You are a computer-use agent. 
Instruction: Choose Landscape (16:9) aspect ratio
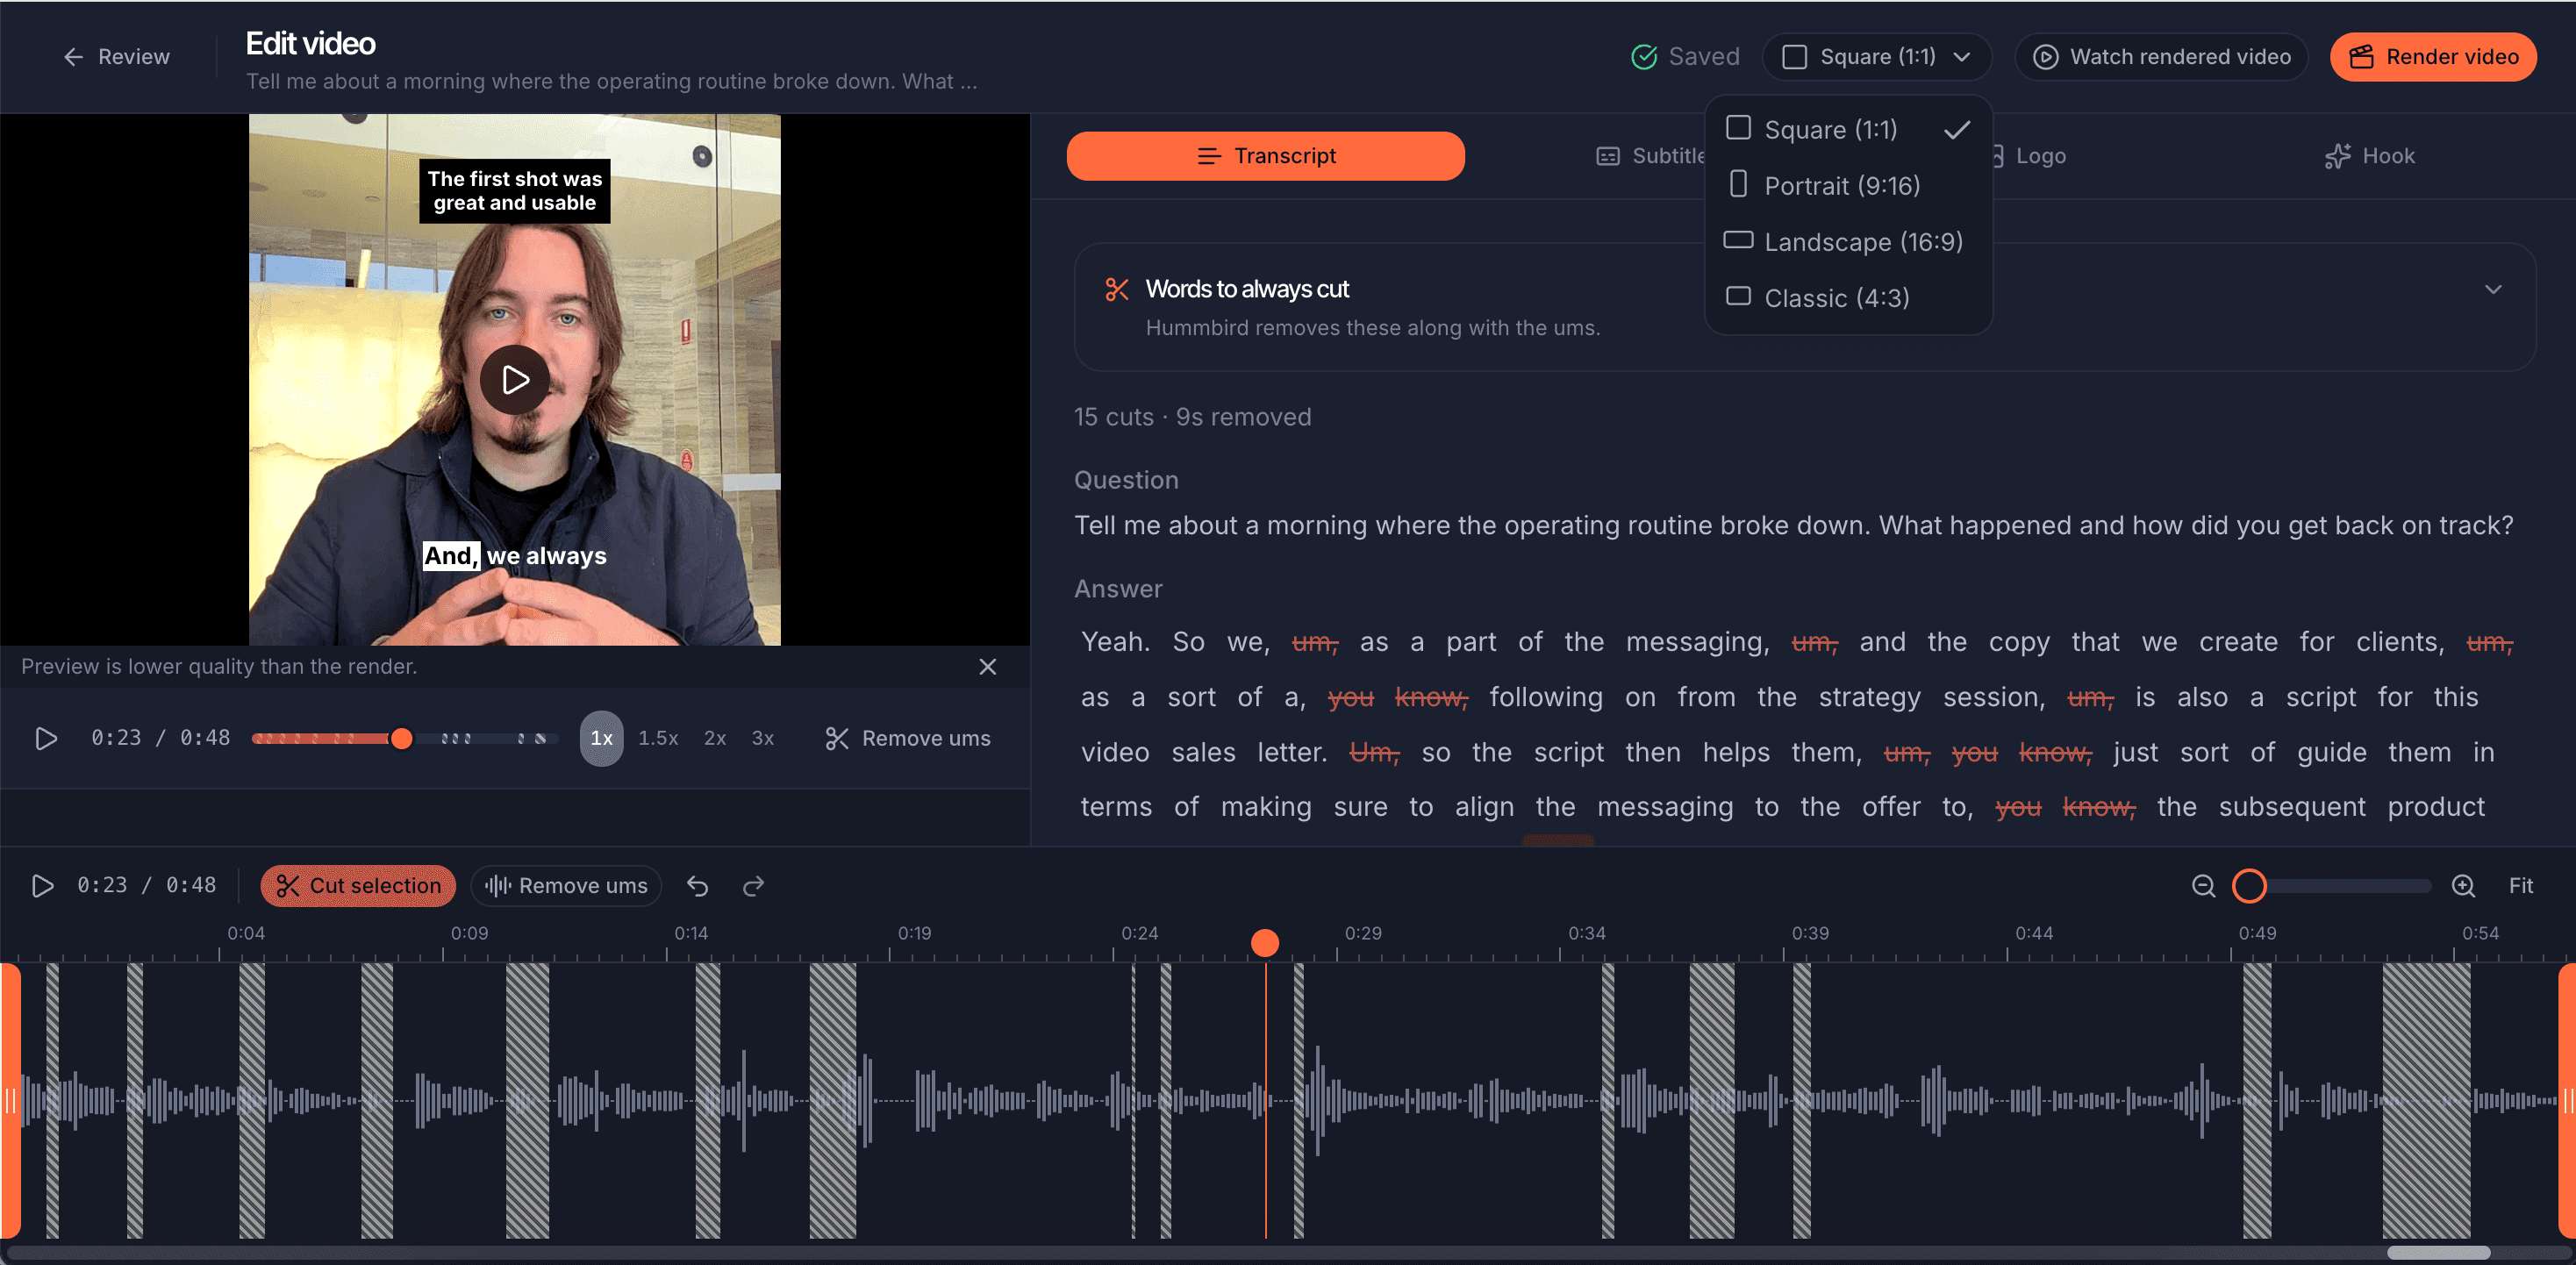[x=1848, y=241]
